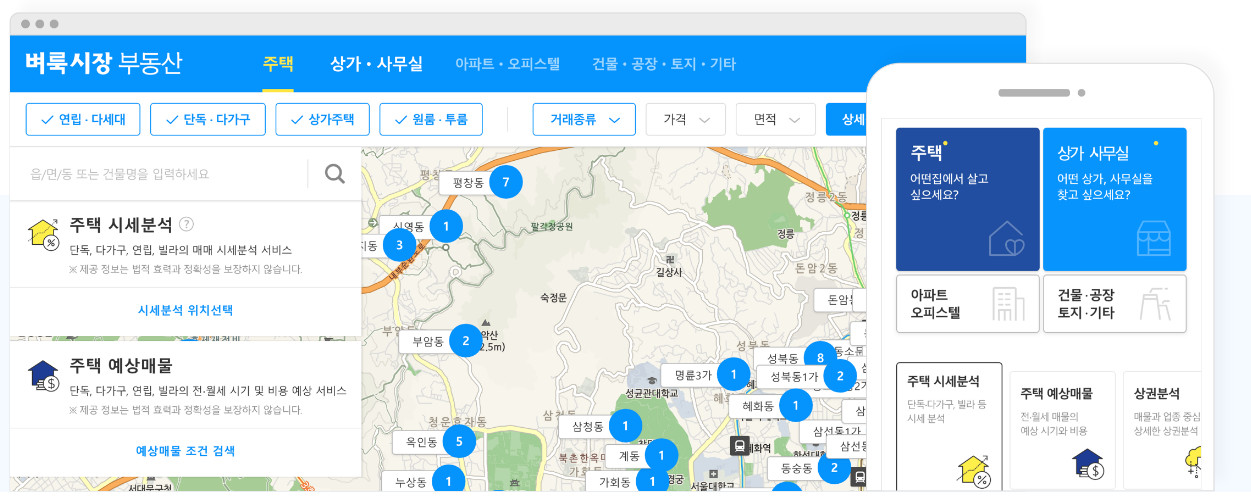Switch to the 건물·공장·토지·기타 tab

[664, 64]
